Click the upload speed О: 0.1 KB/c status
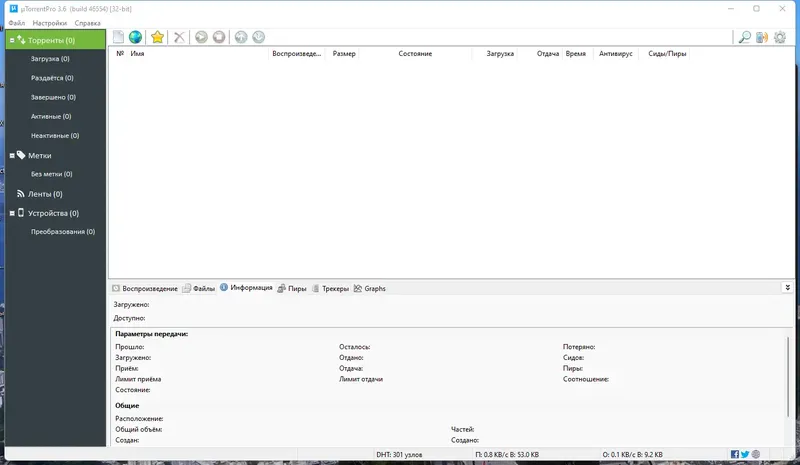 [x=633, y=454]
